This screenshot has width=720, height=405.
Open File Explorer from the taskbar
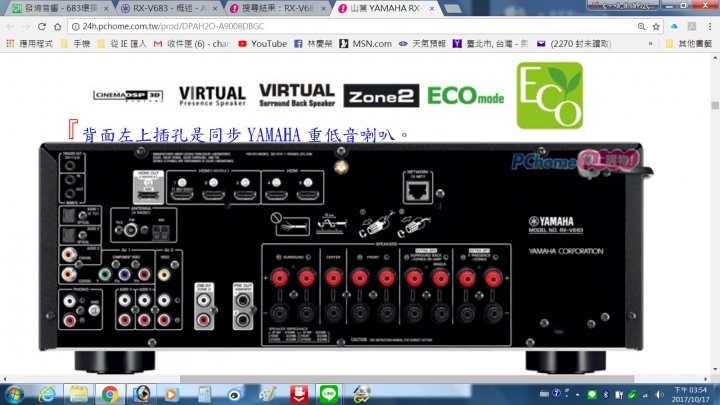[79, 394]
